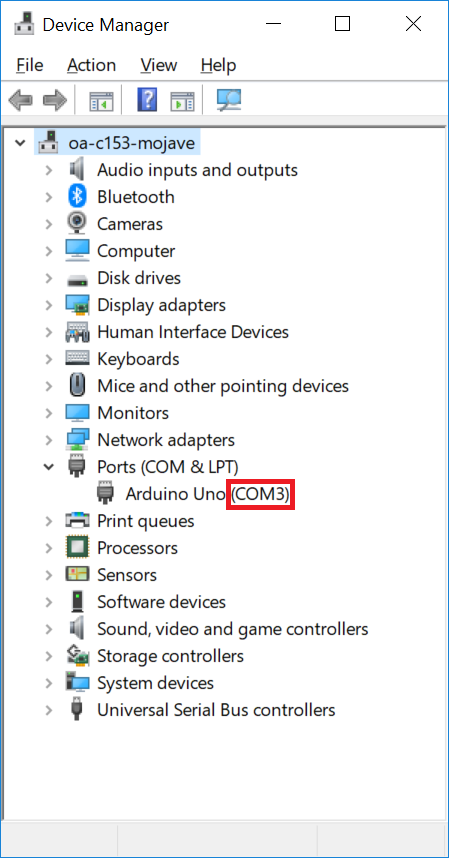Expand the Universal Serial Bus controllers node
Screen dimensions: 449x858
[x=49, y=710]
